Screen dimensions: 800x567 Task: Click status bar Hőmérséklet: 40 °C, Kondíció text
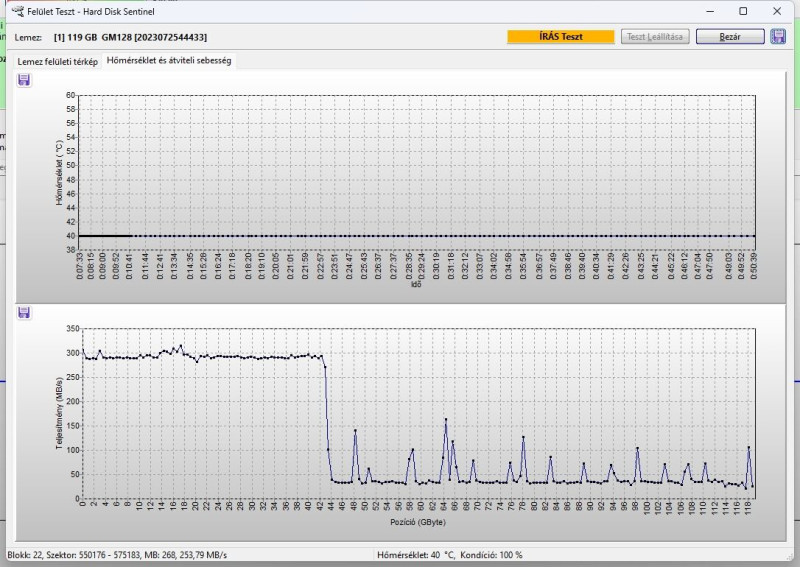pos(449,555)
